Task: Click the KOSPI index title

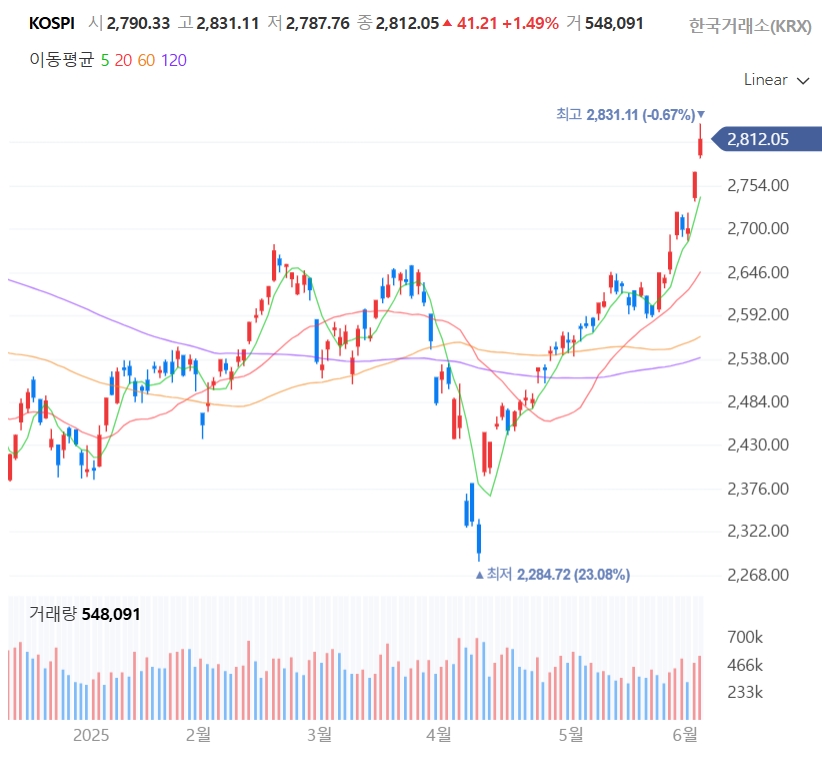Action: pyautogui.click(x=51, y=24)
